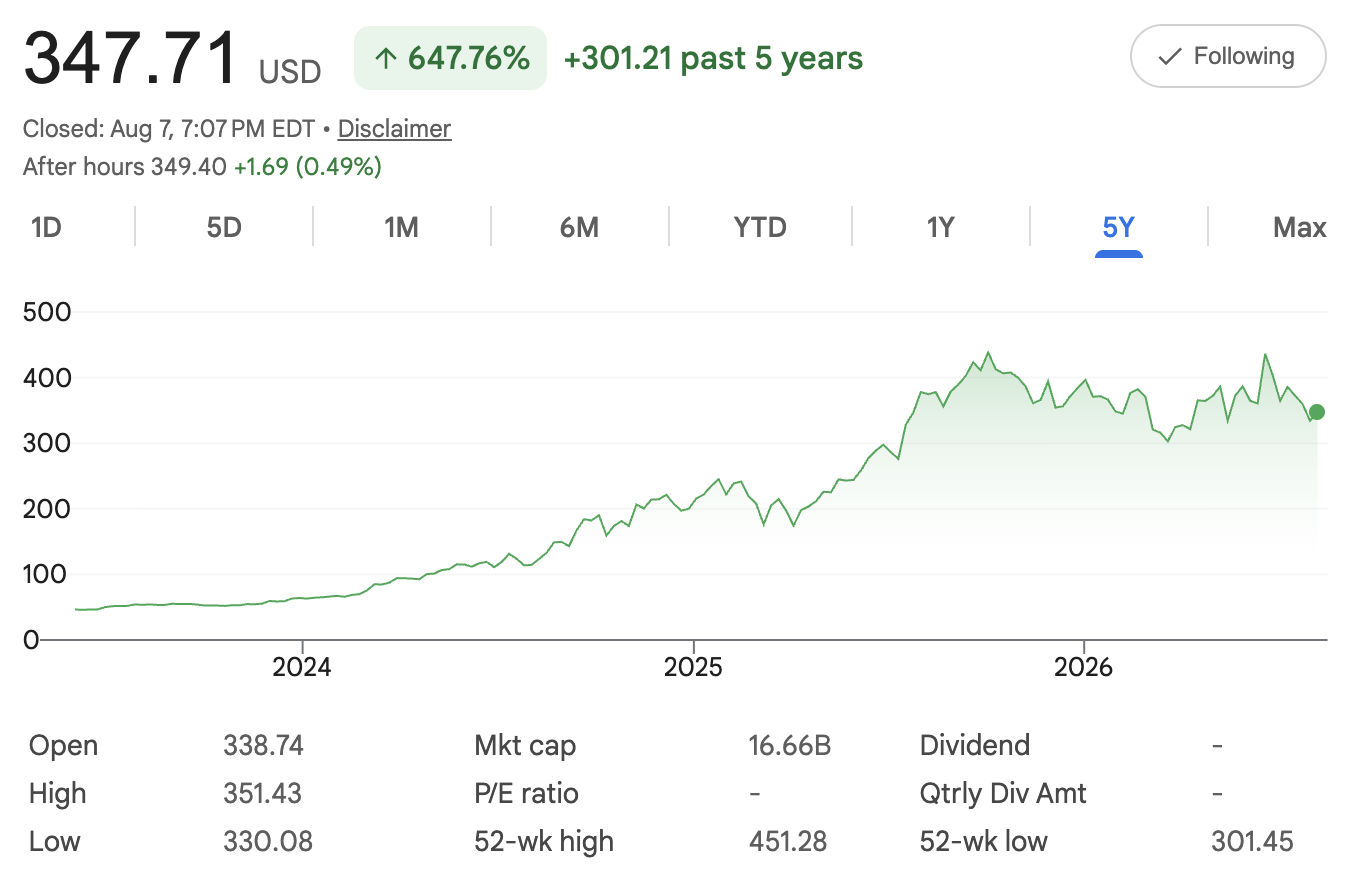Toggle the Following button off

coord(1228,56)
